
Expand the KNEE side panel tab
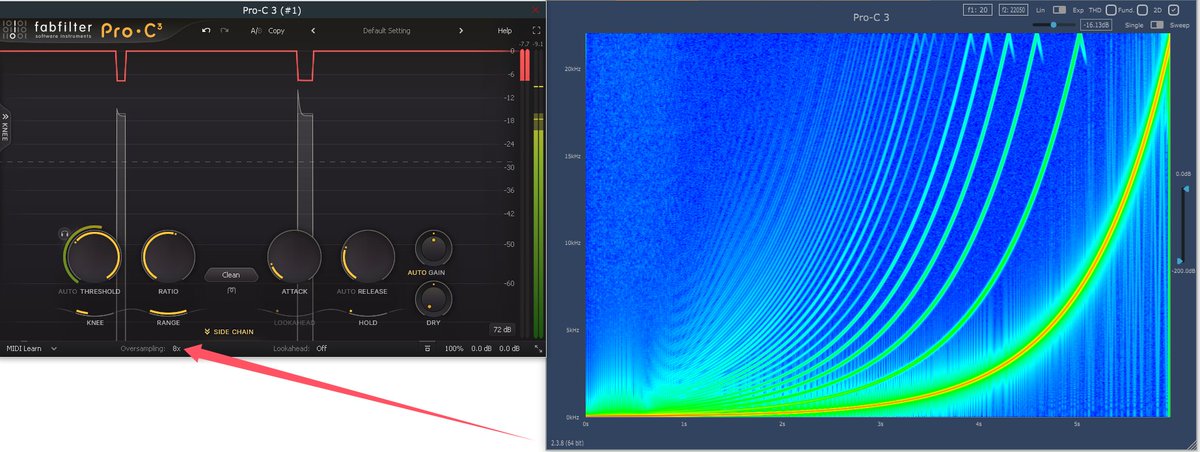(5, 127)
